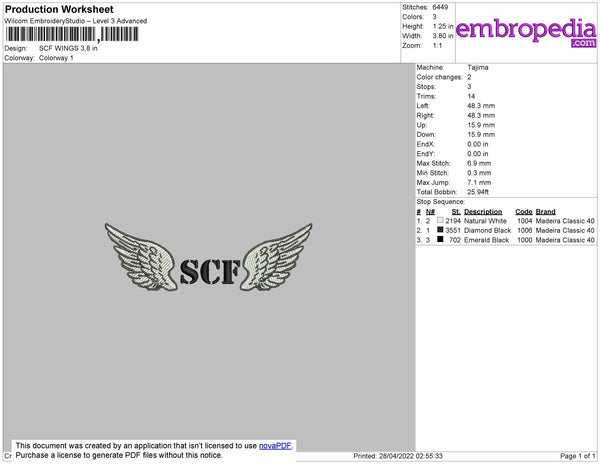Select stitch count '3551' in stop sequence
600x464 pixels.
tap(453, 231)
